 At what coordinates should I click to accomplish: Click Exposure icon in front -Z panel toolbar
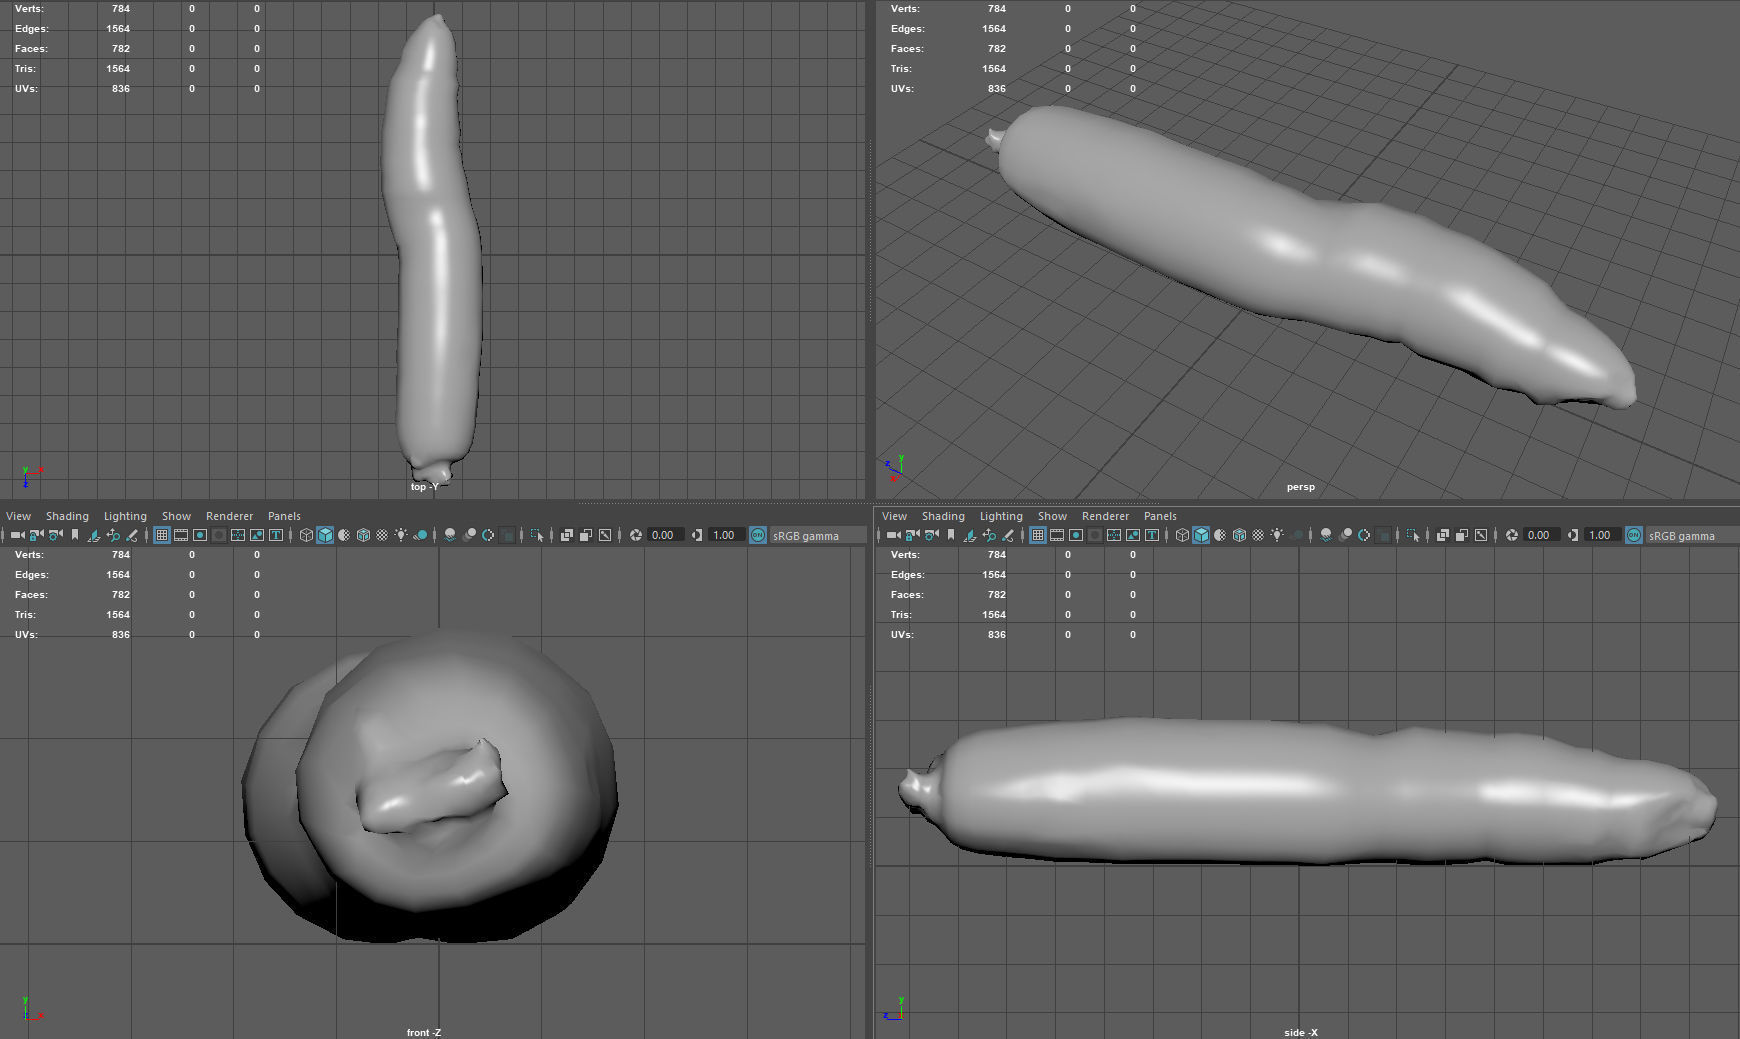coord(636,535)
